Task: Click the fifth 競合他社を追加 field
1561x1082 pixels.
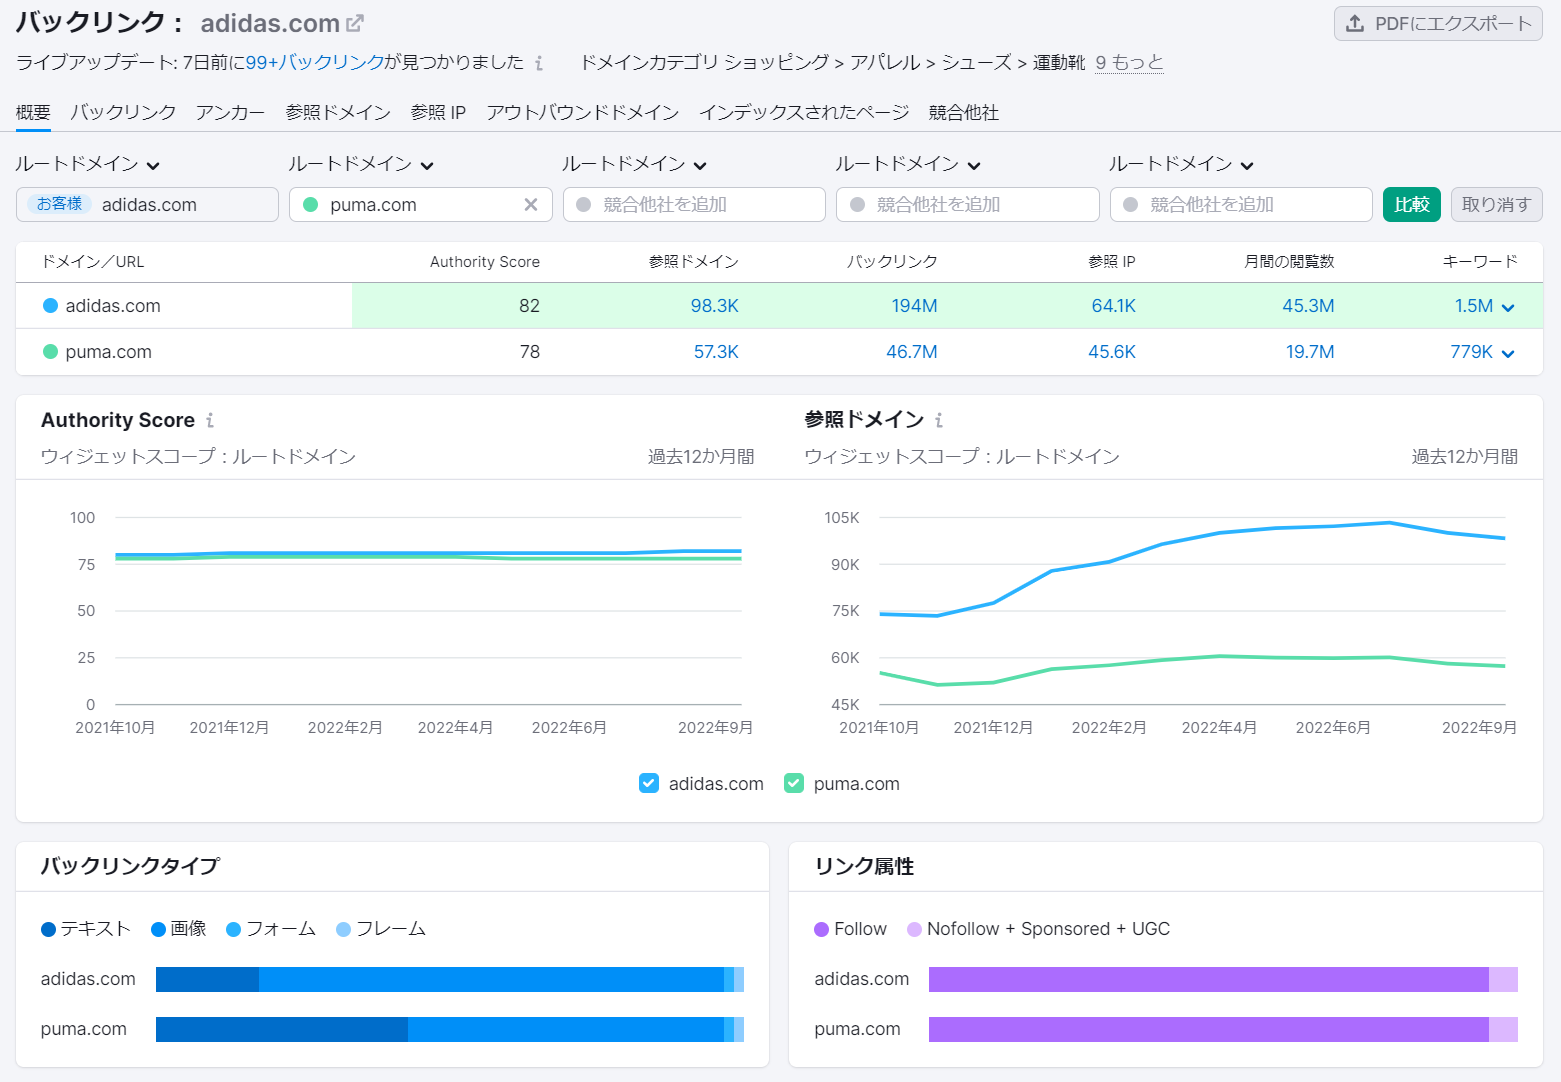Action: click(1241, 204)
